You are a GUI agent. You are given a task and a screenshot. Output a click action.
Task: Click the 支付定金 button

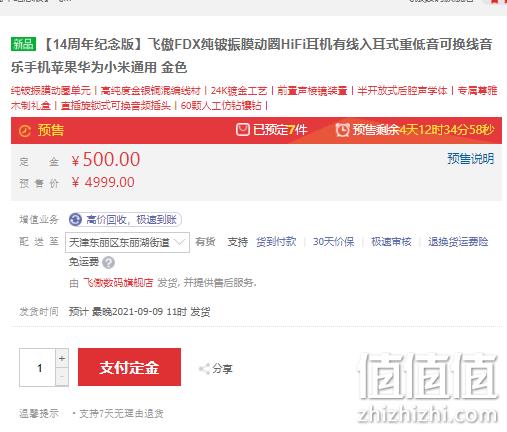[129, 367]
